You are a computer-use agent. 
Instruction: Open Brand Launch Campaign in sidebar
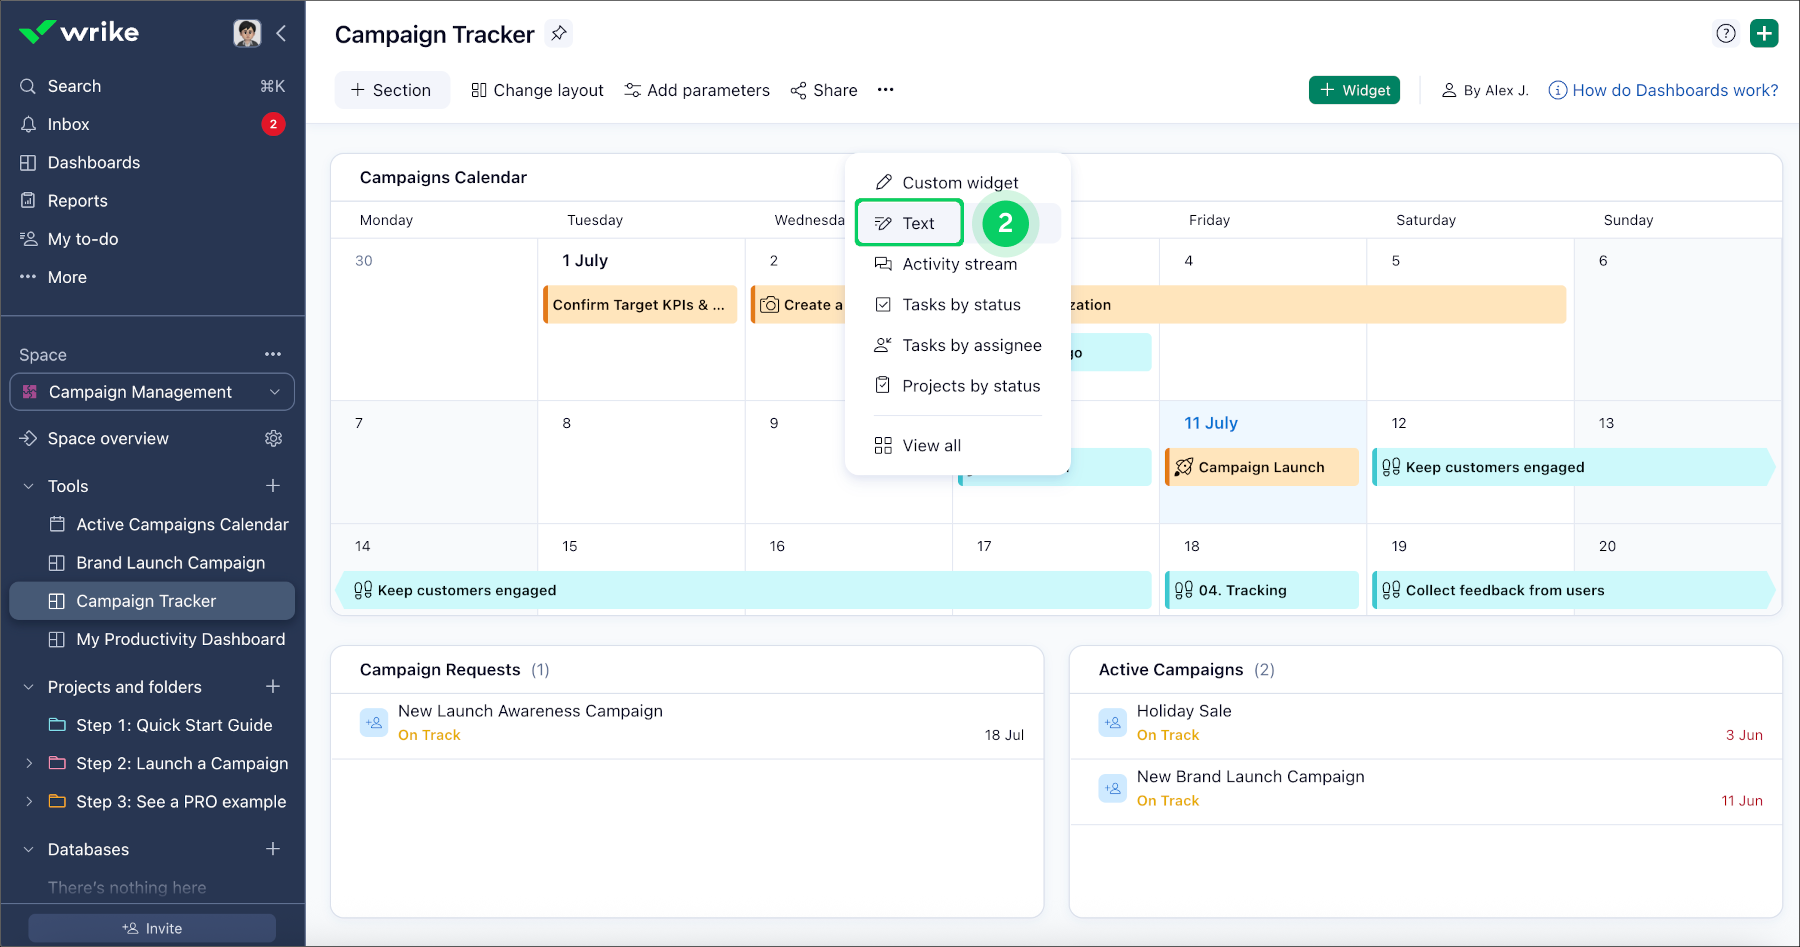point(170,563)
